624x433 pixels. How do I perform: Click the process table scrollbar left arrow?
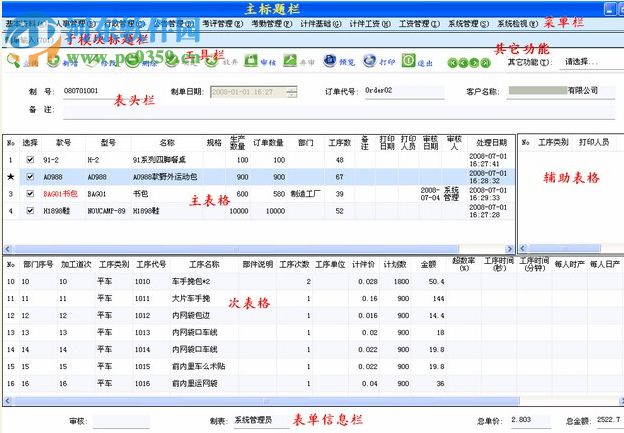8,401
